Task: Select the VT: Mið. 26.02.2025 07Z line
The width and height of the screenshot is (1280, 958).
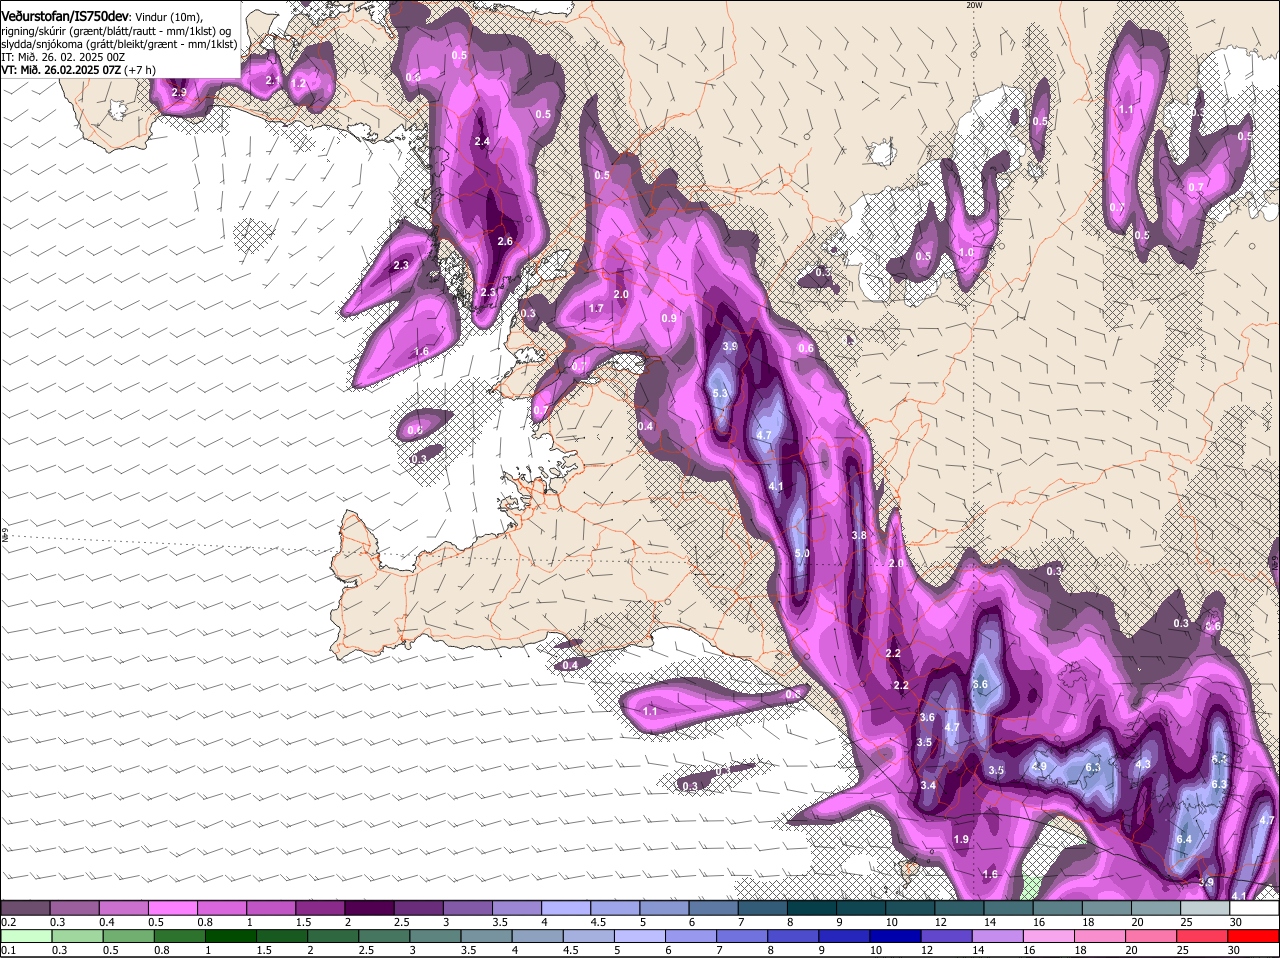Action: (78, 70)
